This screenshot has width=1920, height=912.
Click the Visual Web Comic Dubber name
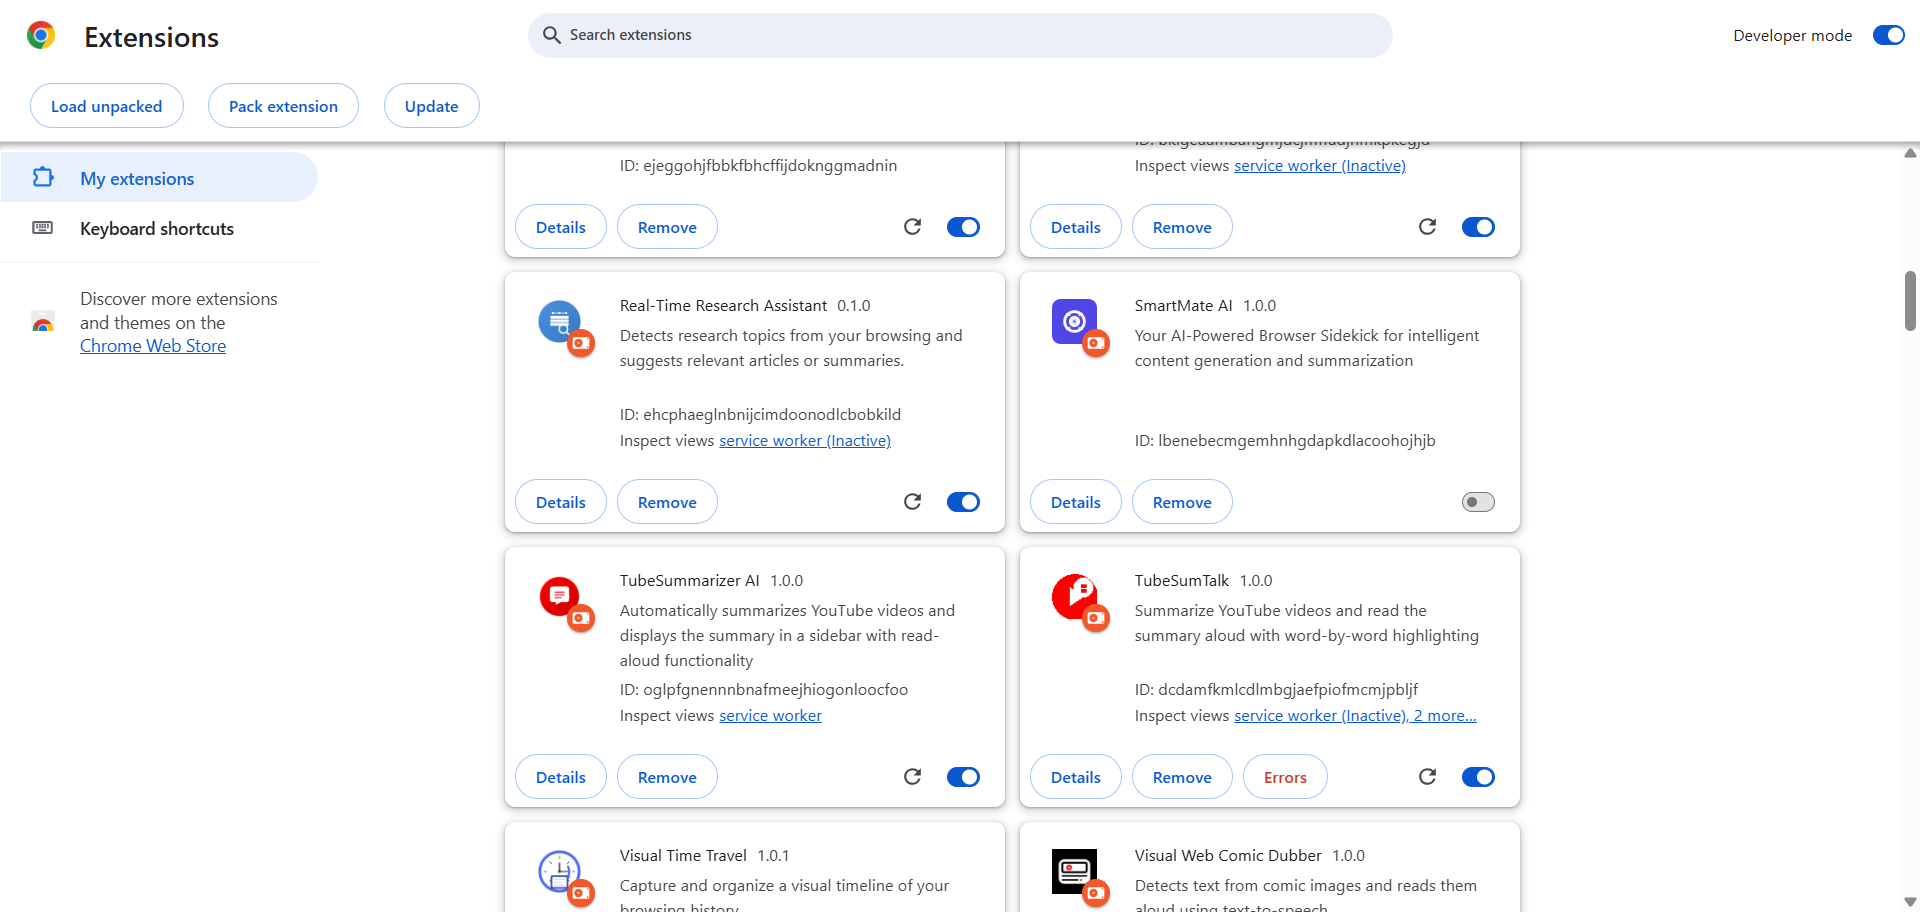(1228, 856)
